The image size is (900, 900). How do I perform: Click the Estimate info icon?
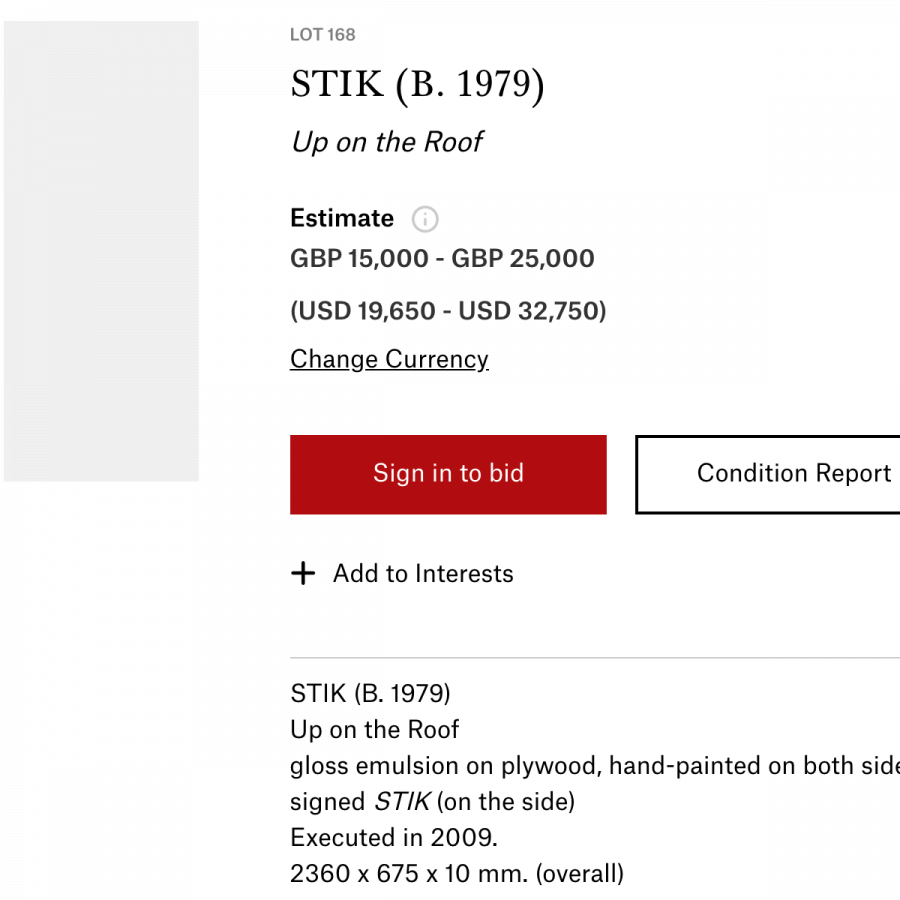tap(425, 219)
